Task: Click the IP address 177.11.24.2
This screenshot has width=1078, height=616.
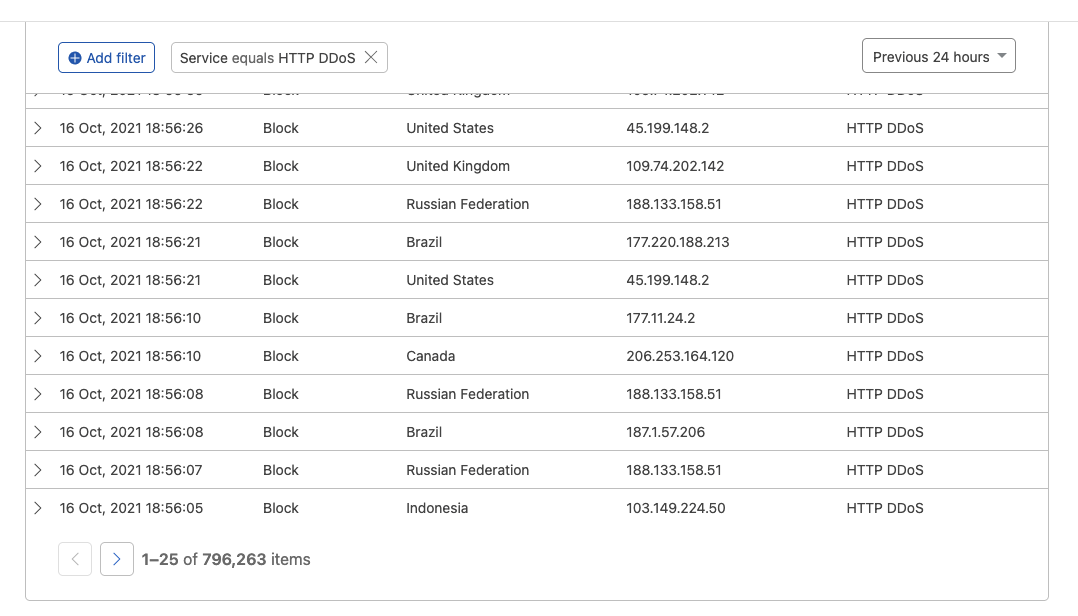Action: coord(660,318)
